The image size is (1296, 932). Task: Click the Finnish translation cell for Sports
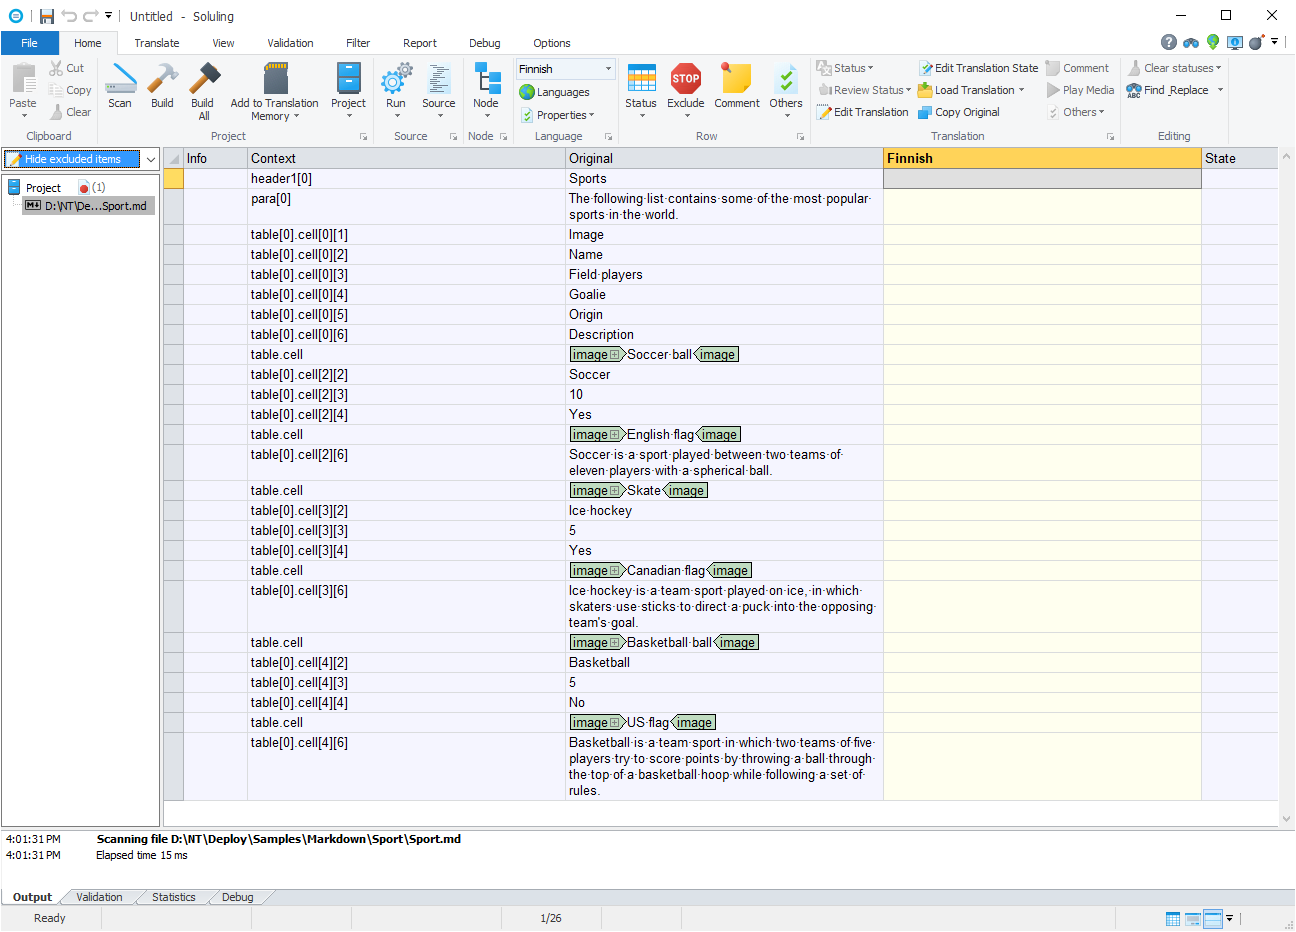[1042, 179]
